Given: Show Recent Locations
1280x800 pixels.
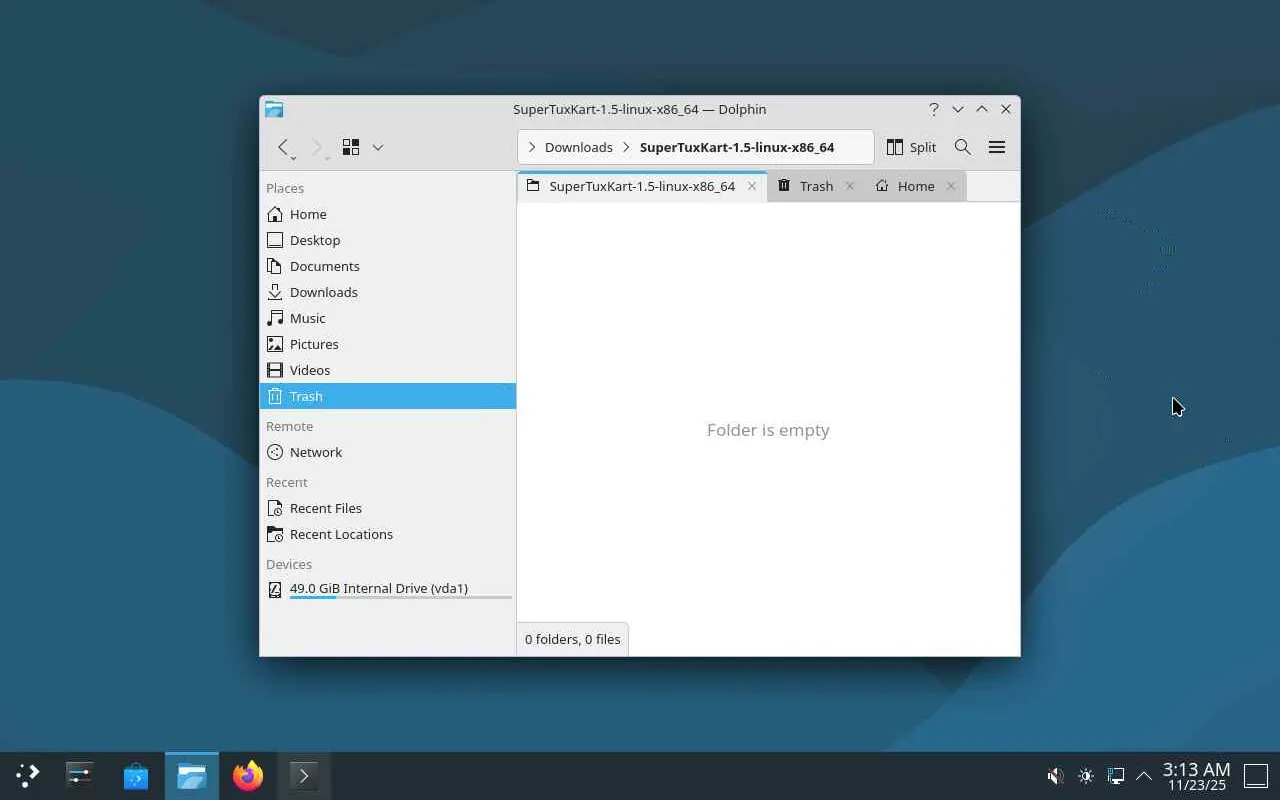Looking at the screenshot, I should pyautogui.click(x=388, y=534).
